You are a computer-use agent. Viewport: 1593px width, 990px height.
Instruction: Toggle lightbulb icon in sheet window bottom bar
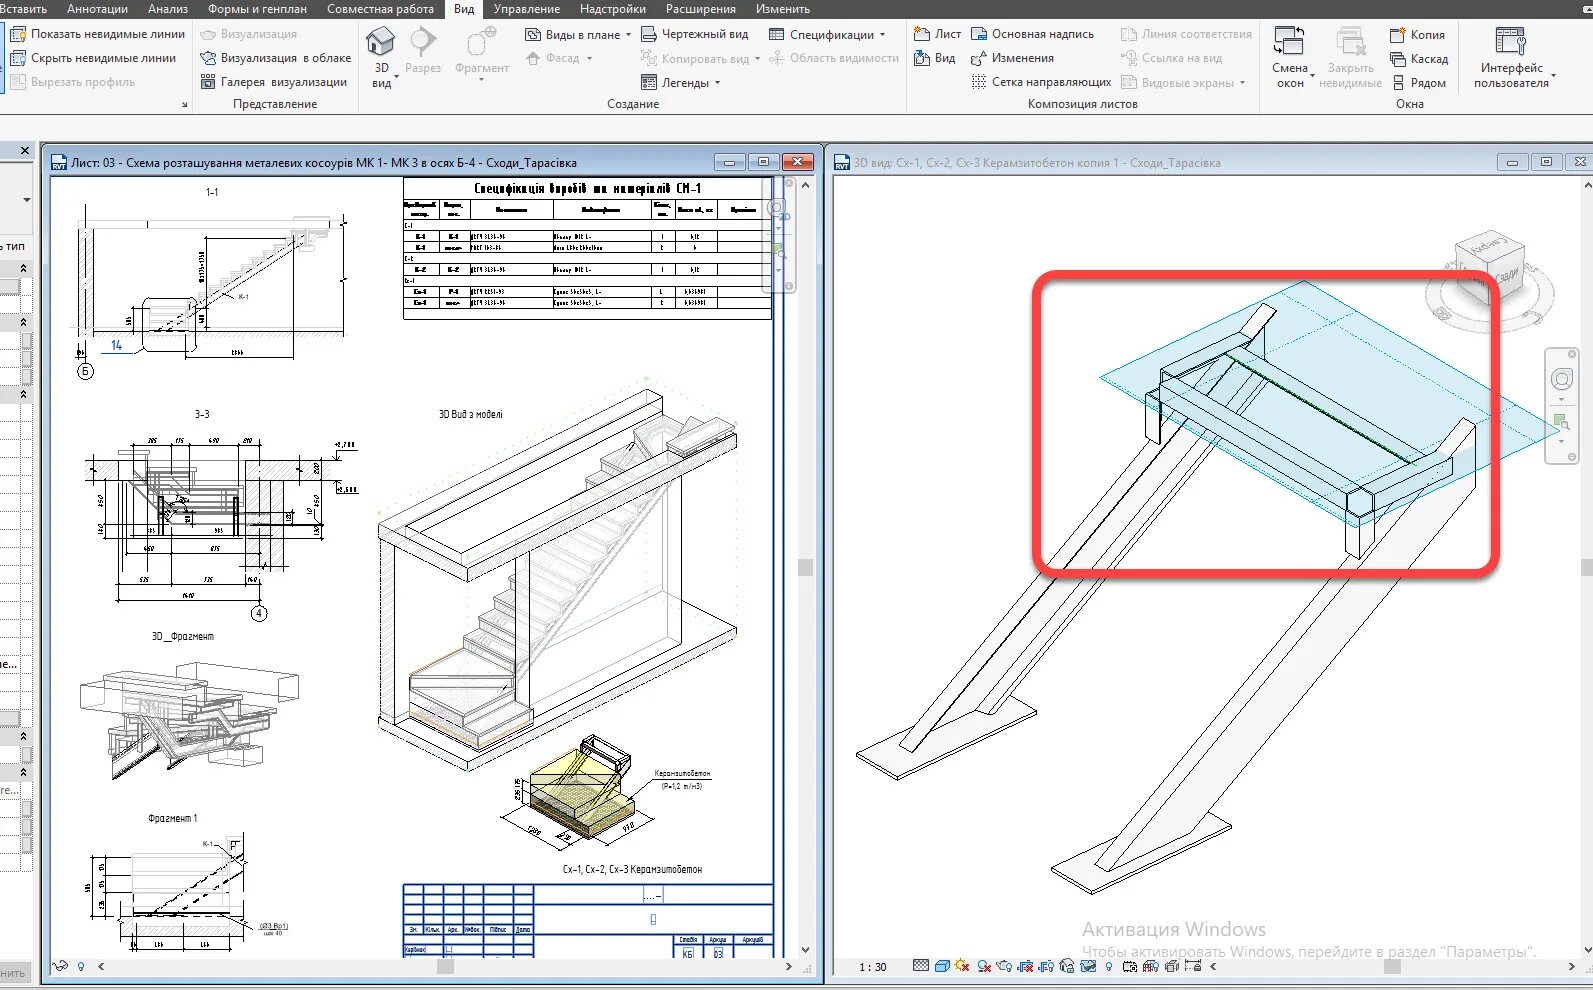click(x=81, y=967)
